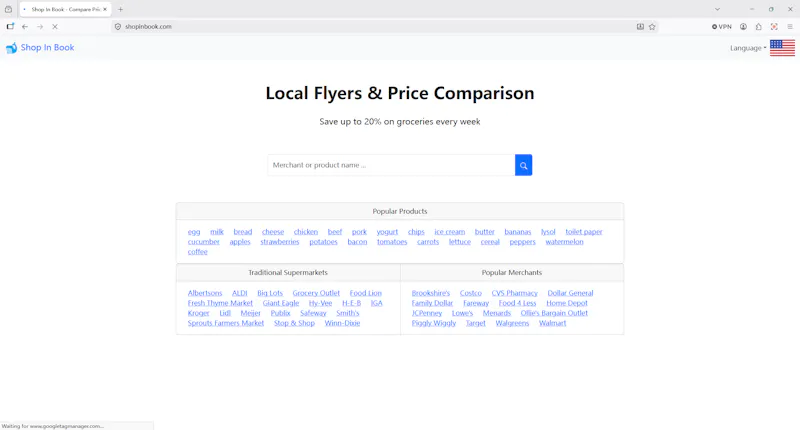Open the extensions icon in toolbar

[x=759, y=27]
